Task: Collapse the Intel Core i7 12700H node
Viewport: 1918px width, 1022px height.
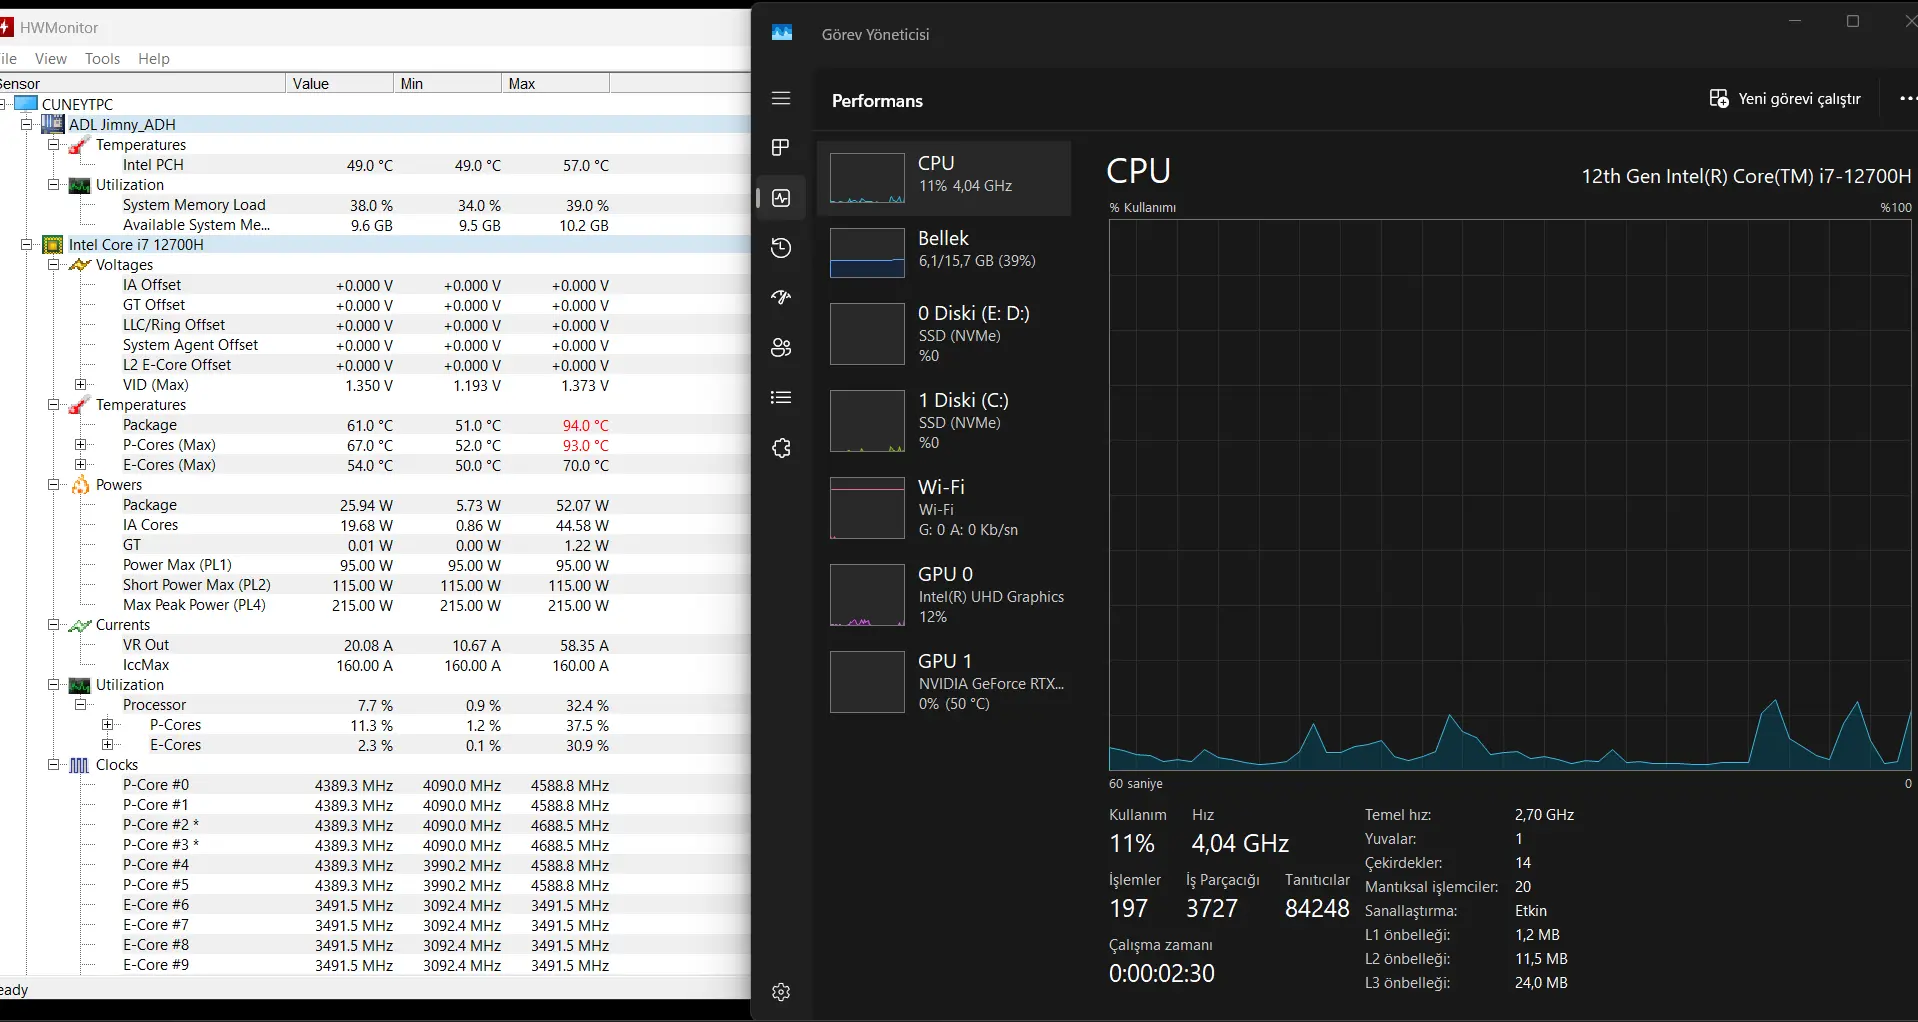Action: 27,244
